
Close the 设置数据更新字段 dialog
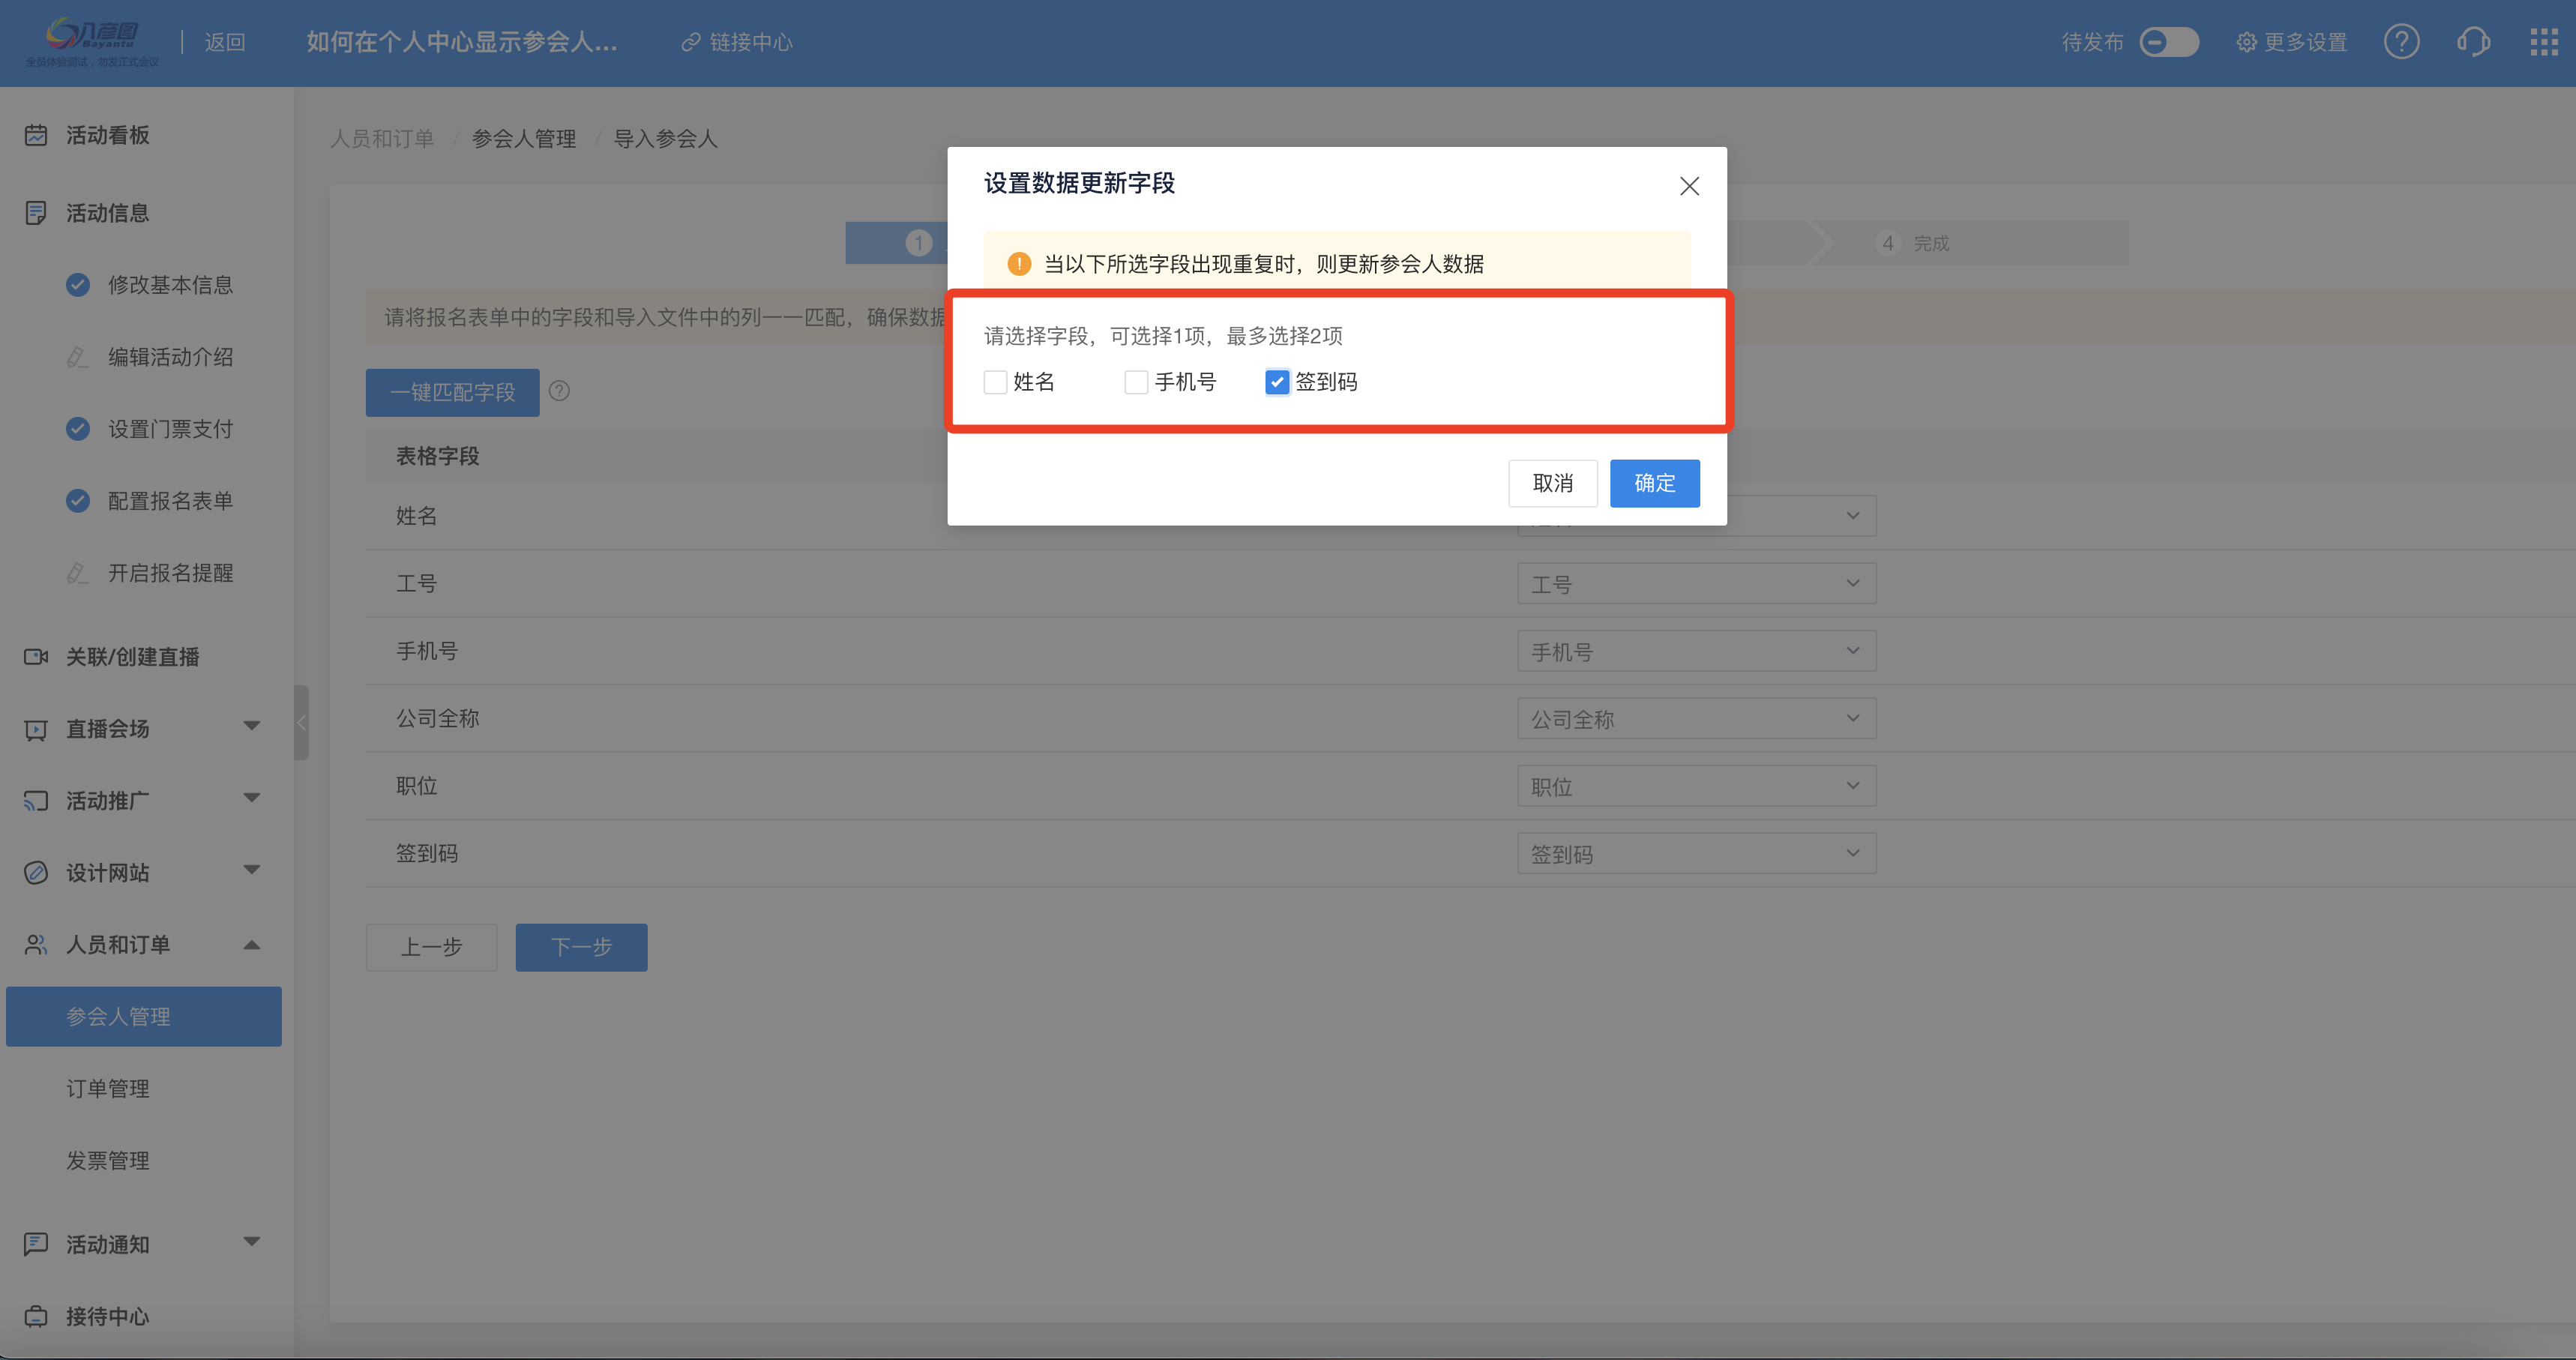[1689, 186]
